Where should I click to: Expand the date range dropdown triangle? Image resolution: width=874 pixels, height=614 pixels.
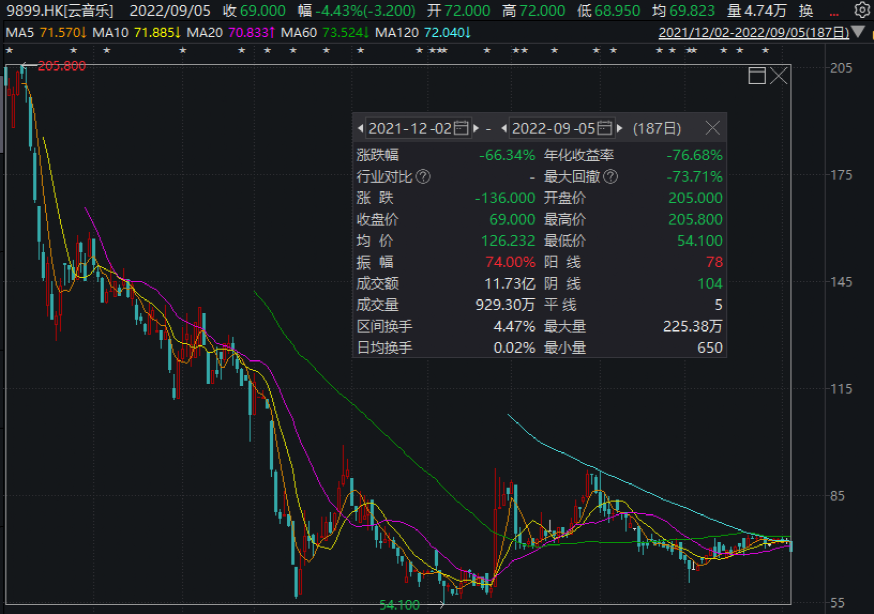coord(858,32)
